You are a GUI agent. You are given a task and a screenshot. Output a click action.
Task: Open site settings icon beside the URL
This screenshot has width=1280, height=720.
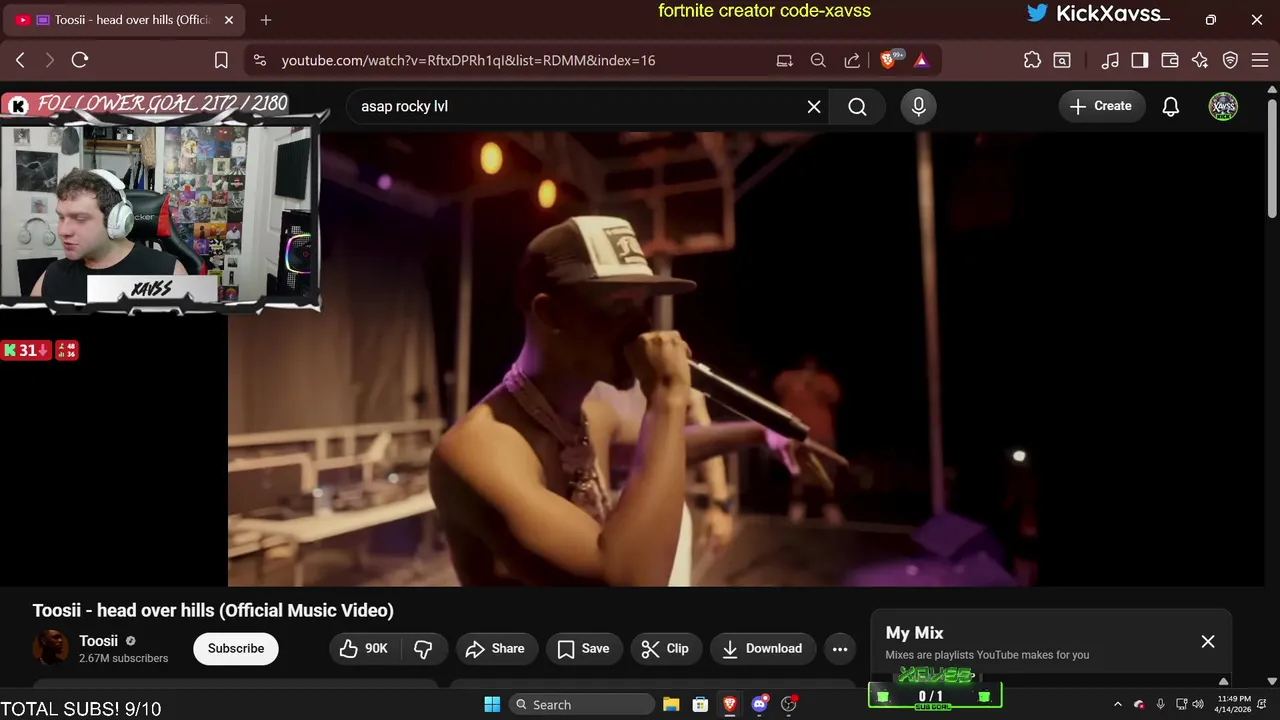(260, 60)
